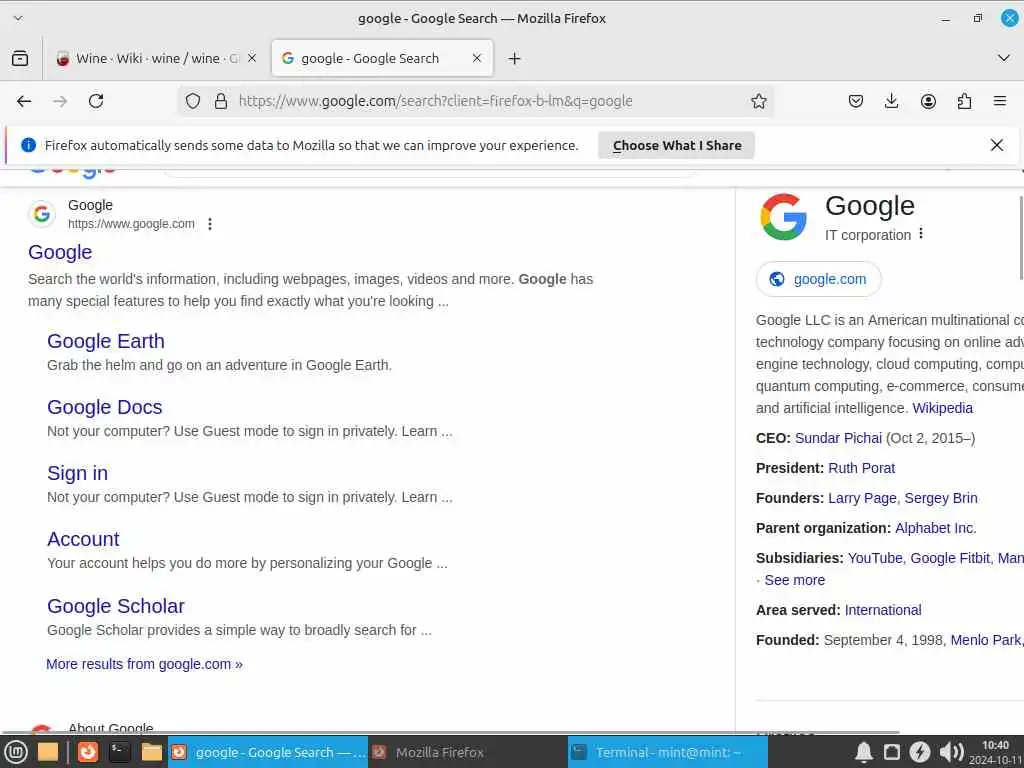Open more options for google.com result
This screenshot has width=1024, height=768.
(x=210, y=224)
